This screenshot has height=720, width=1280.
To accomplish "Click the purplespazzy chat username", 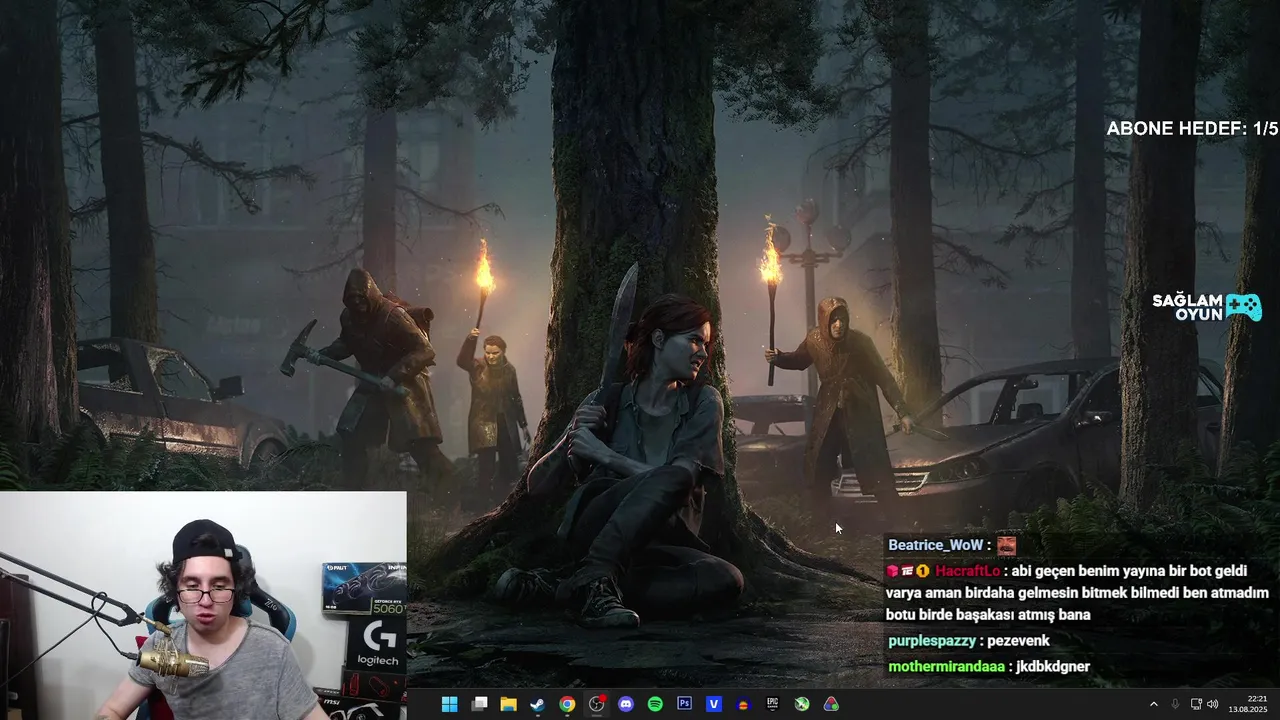I will (932, 641).
